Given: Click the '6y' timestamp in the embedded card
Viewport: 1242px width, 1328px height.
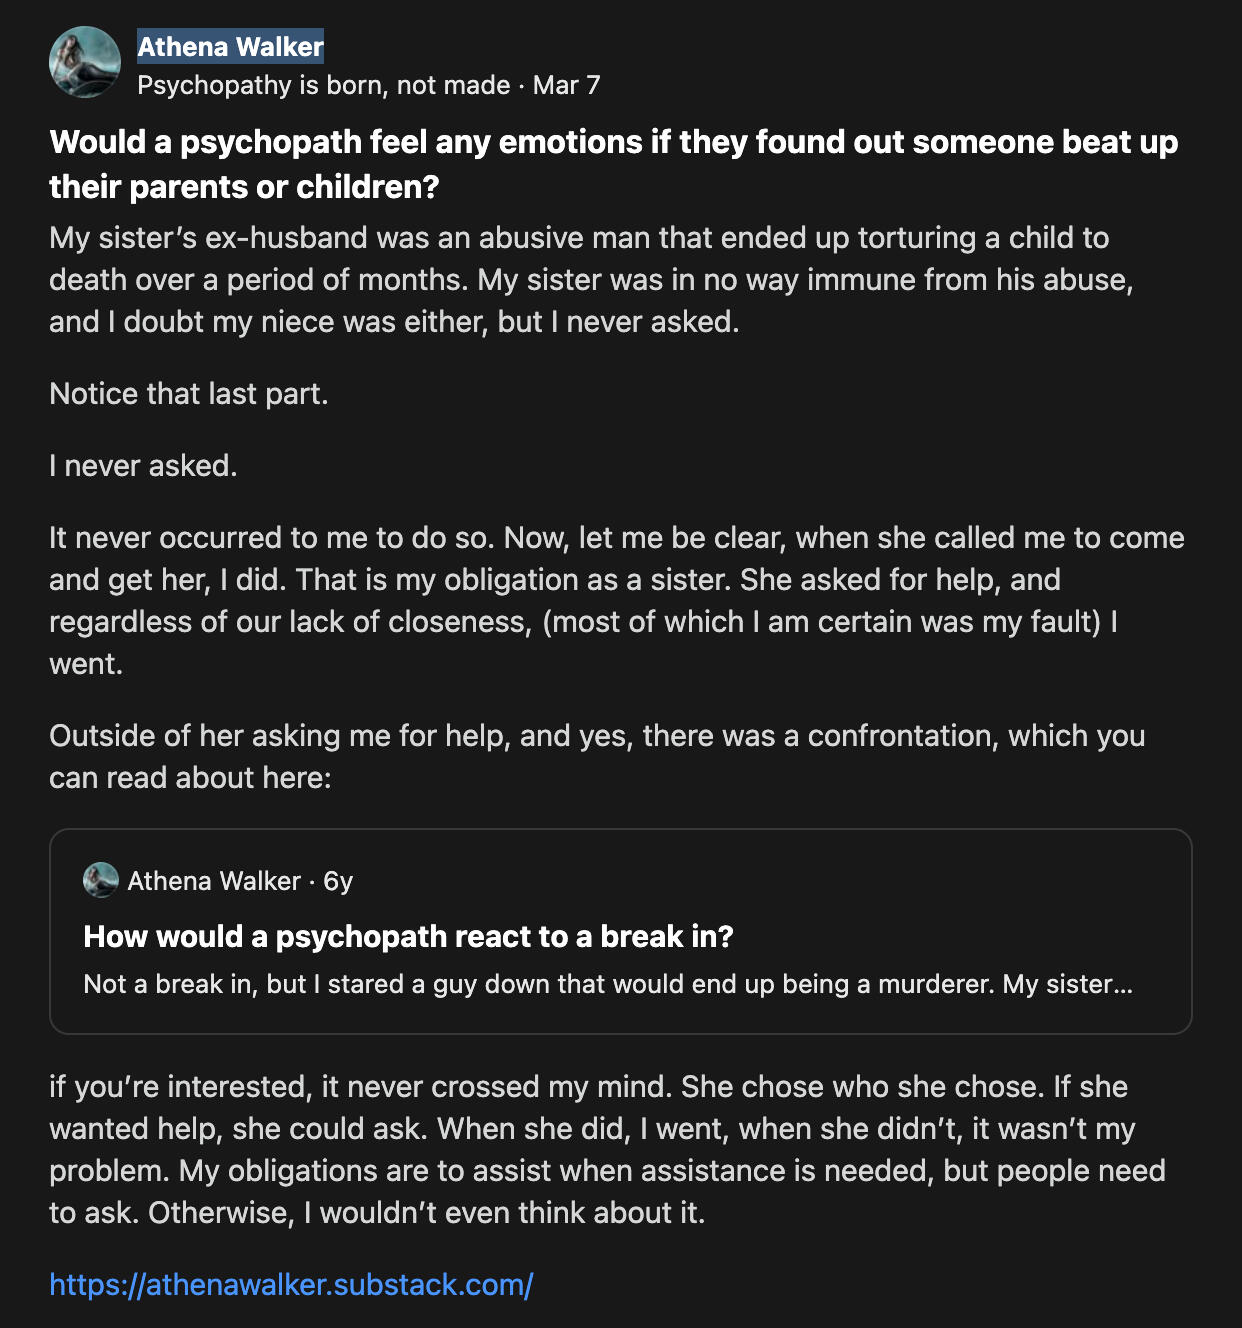Looking at the screenshot, I should 338,881.
